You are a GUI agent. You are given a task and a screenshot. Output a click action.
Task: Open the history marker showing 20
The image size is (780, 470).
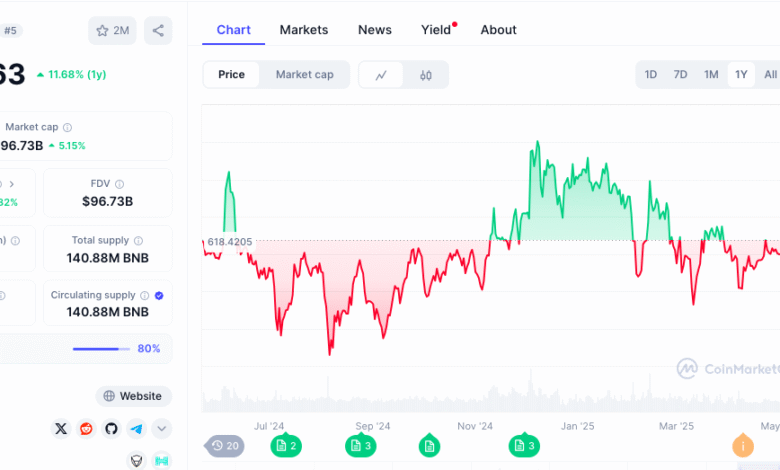[x=224, y=445]
